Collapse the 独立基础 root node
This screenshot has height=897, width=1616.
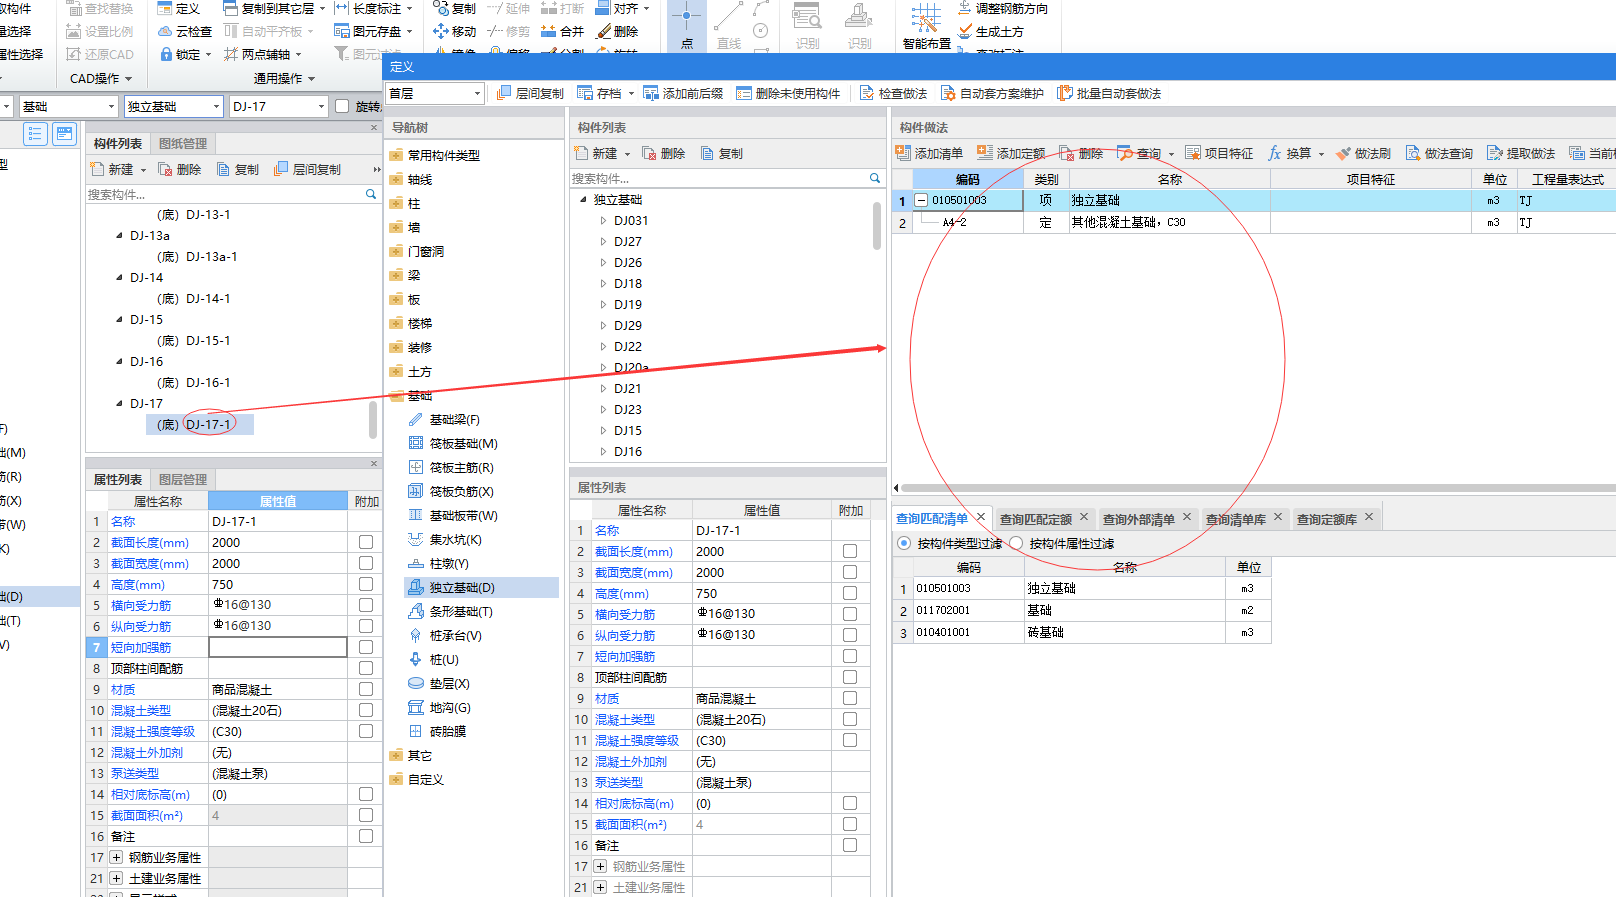pyautogui.click(x=584, y=200)
